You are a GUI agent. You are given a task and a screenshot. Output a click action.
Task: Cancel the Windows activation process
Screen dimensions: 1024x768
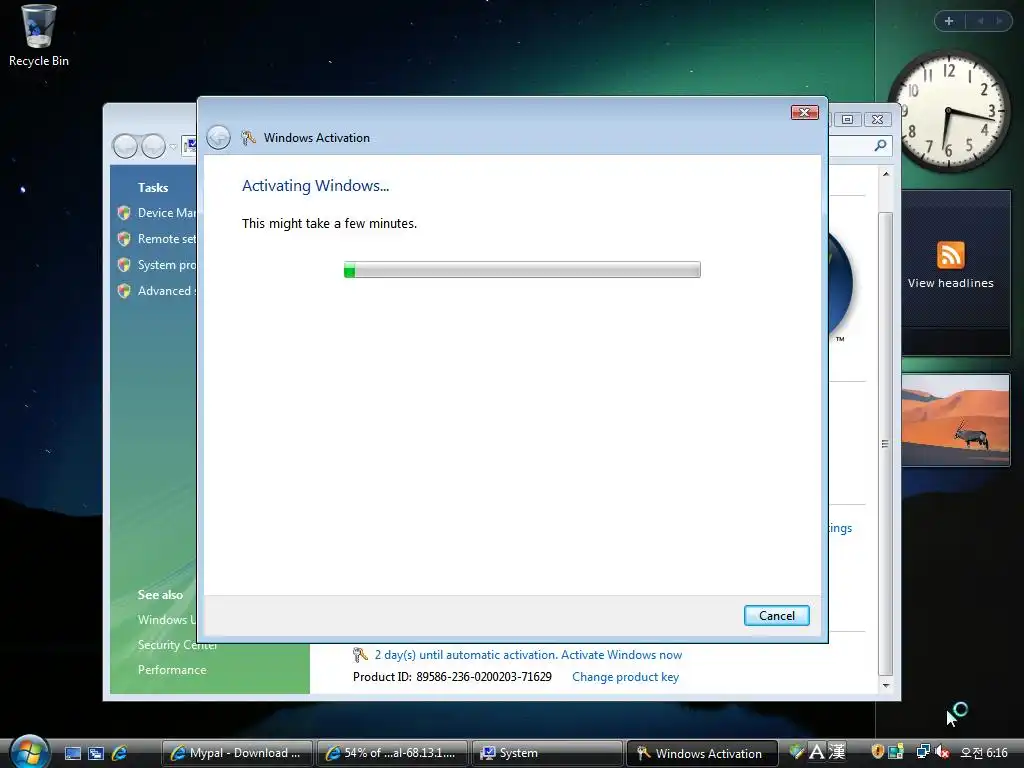pyautogui.click(x=776, y=615)
